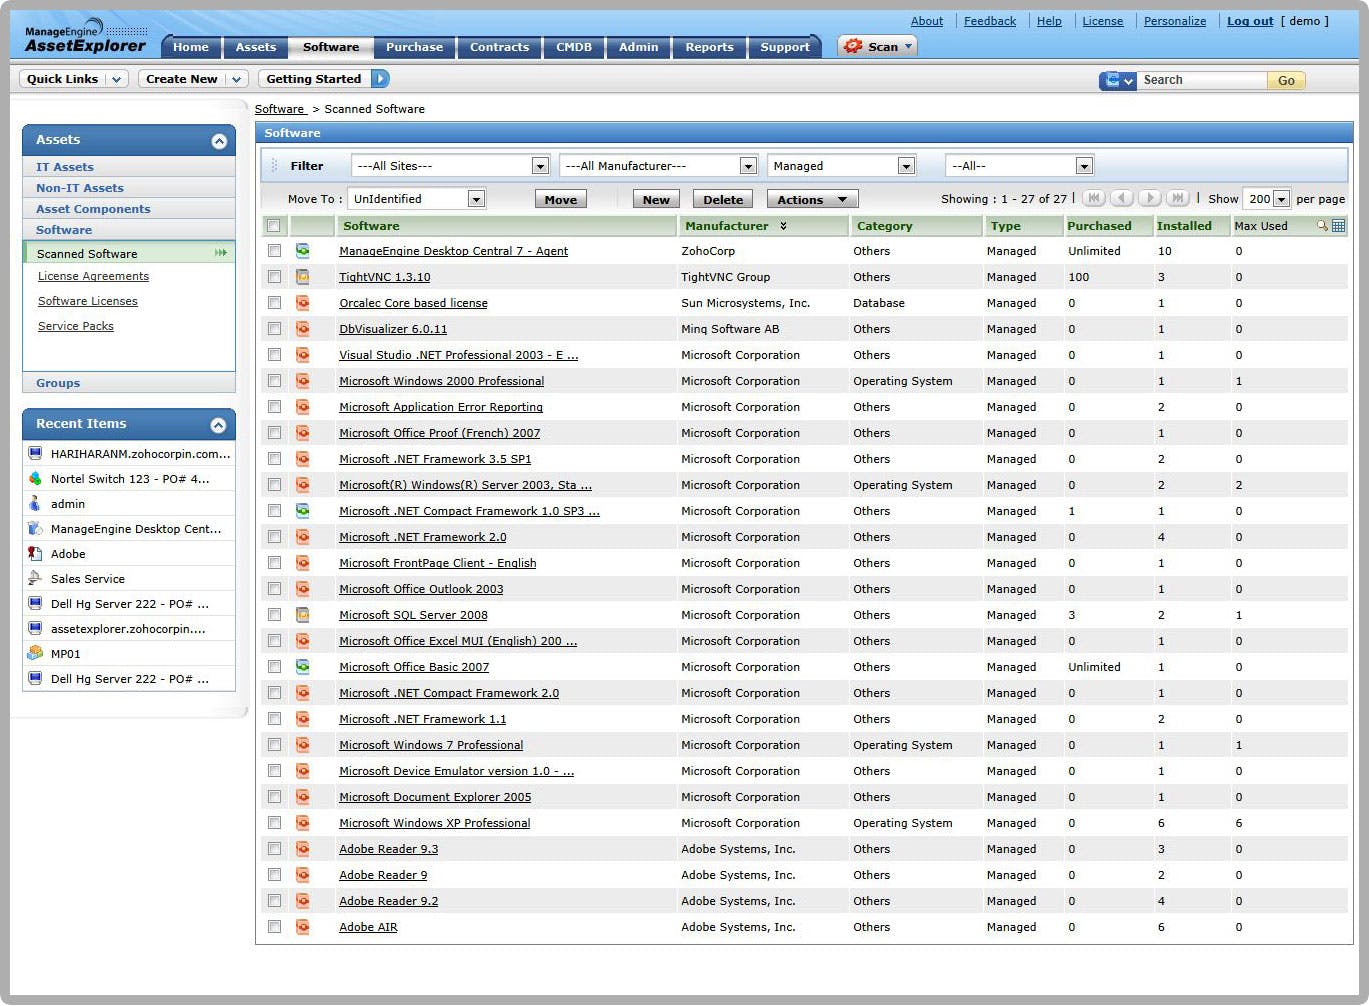This screenshot has height=1006, width=1369.
Task: Collapse the Recent Items panel
Action: click(x=219, y=425)
